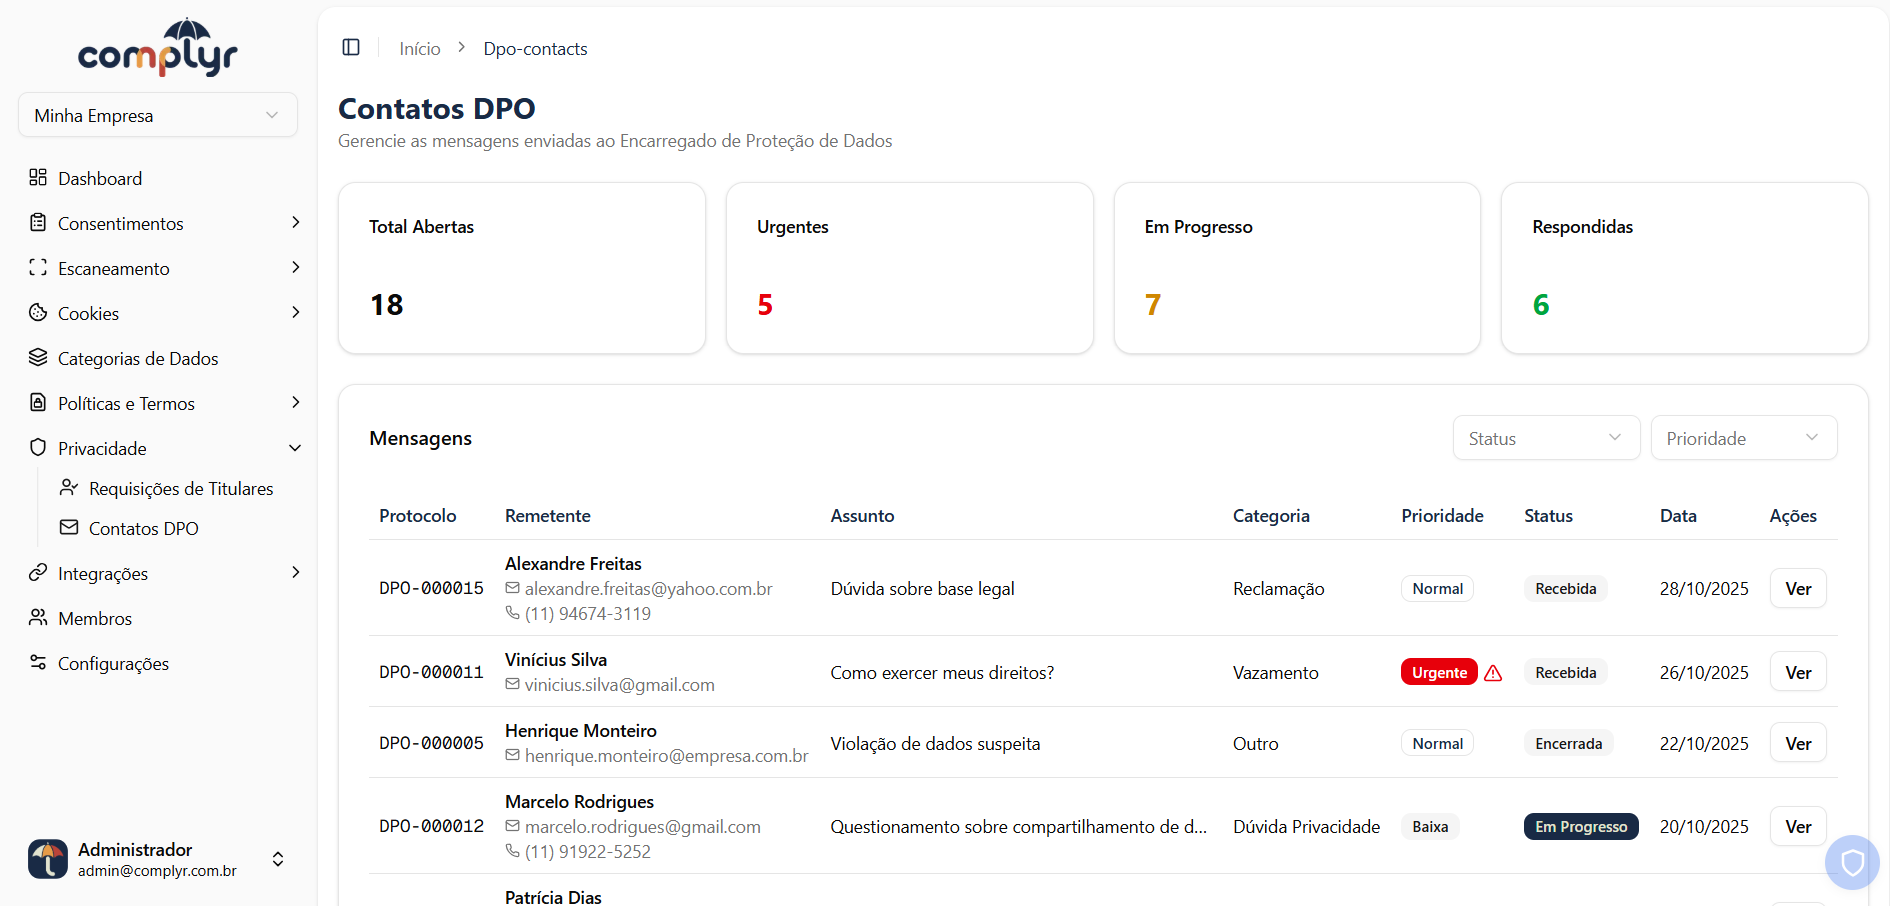Expand the Minha Empresa company selector

point(157,115)
